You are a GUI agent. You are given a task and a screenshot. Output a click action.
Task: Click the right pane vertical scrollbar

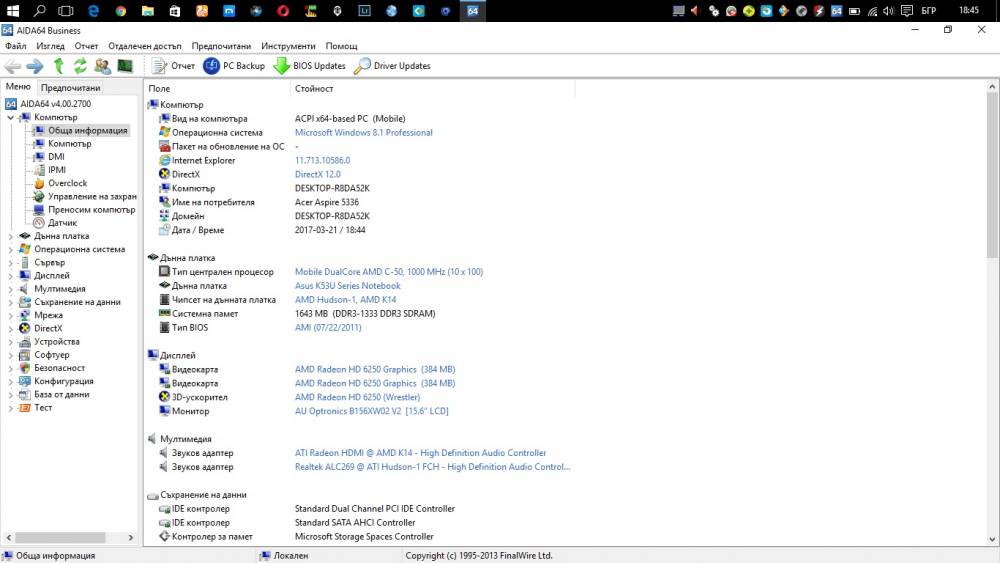[992, 175]
